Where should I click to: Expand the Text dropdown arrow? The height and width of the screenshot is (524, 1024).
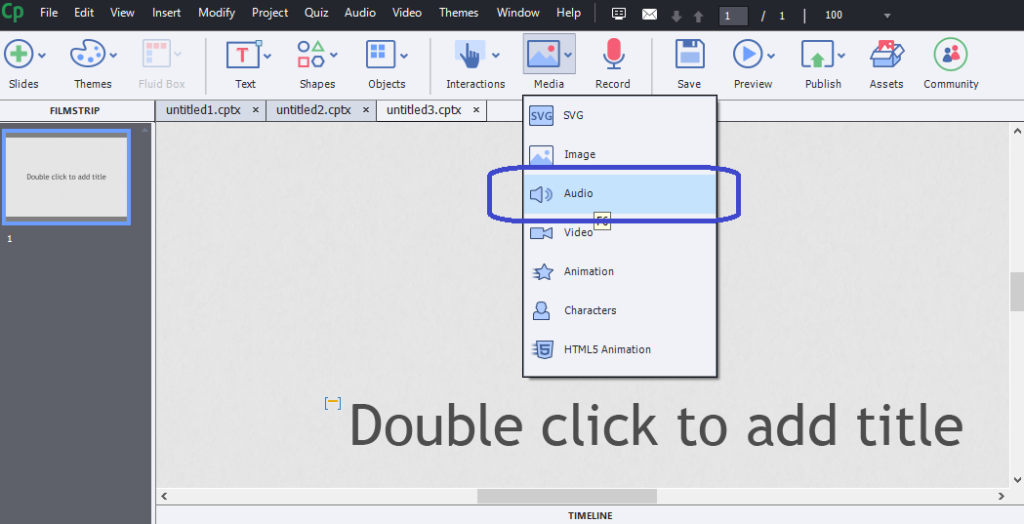coord(267,56)
